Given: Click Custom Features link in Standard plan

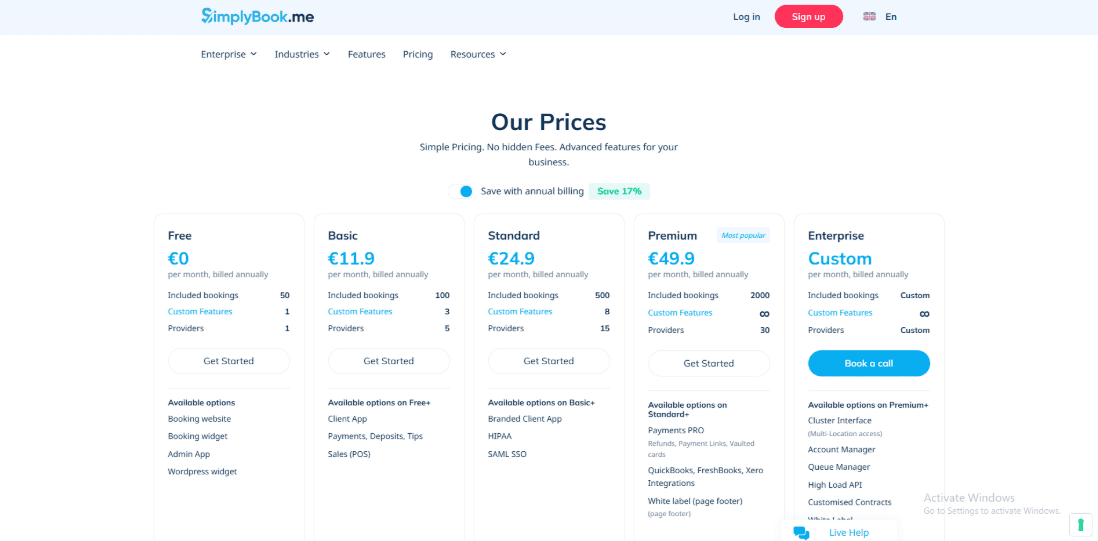Looking at the screenshot, I should point(520,311).
